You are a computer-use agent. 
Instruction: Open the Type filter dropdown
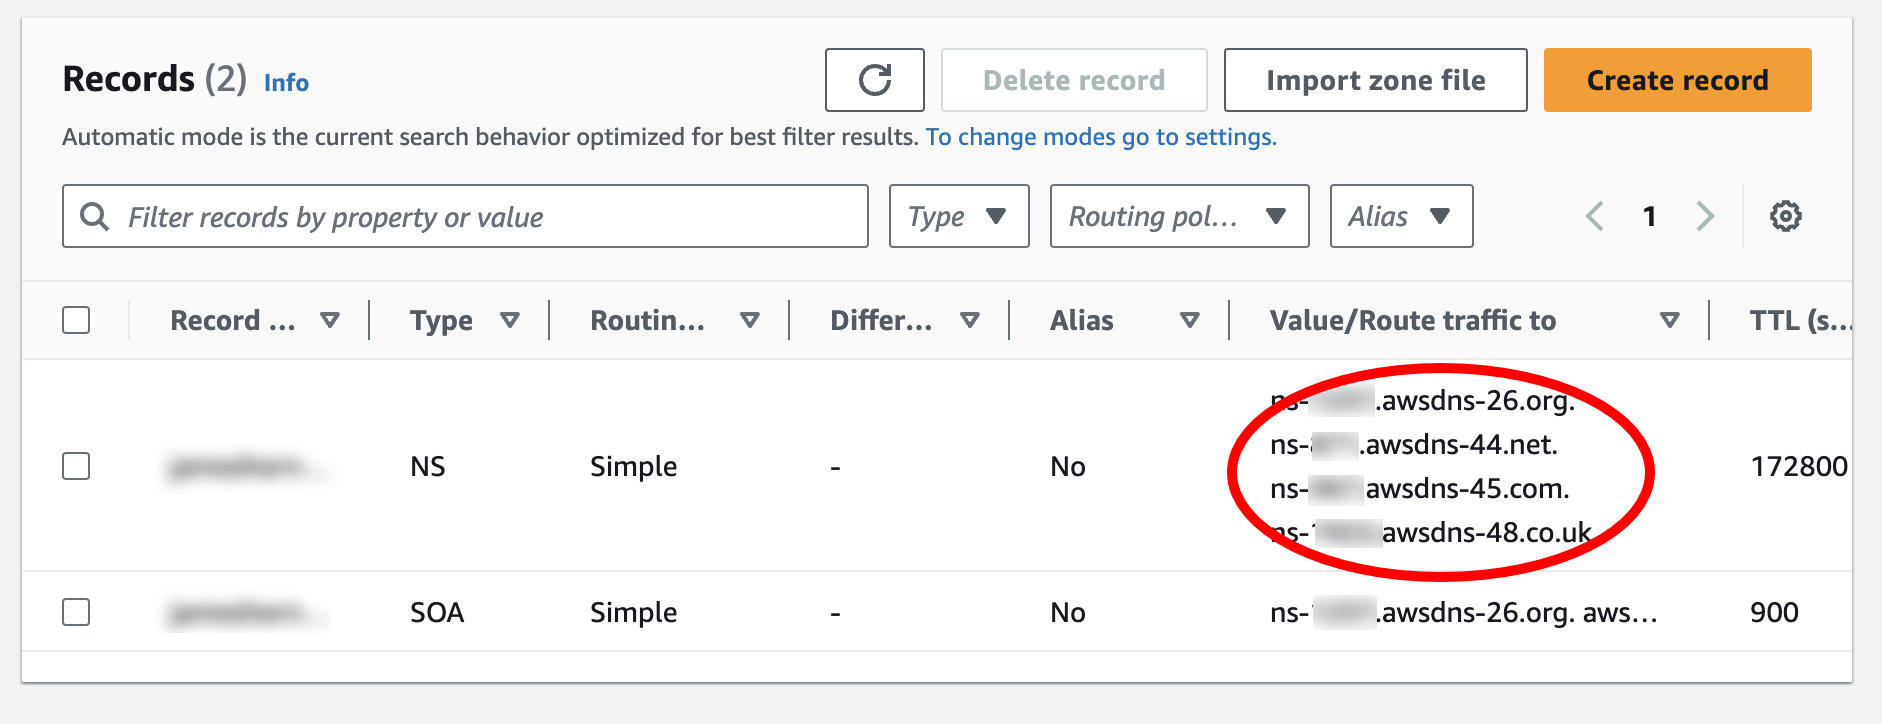(x=959, y=216)
